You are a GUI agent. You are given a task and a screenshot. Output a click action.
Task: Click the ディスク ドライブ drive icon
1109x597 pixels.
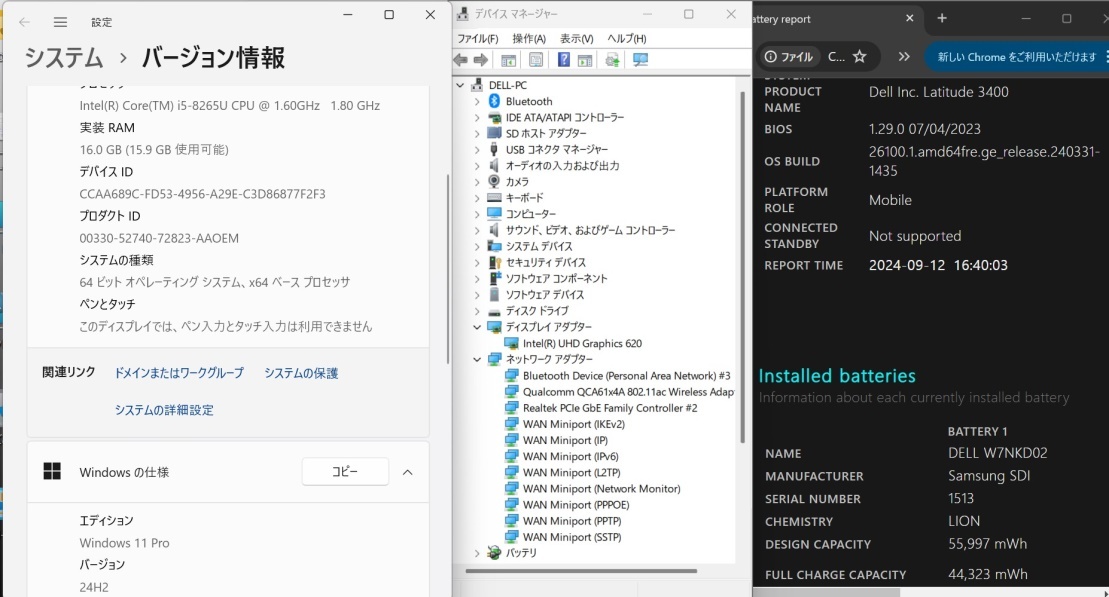(494, 311)
